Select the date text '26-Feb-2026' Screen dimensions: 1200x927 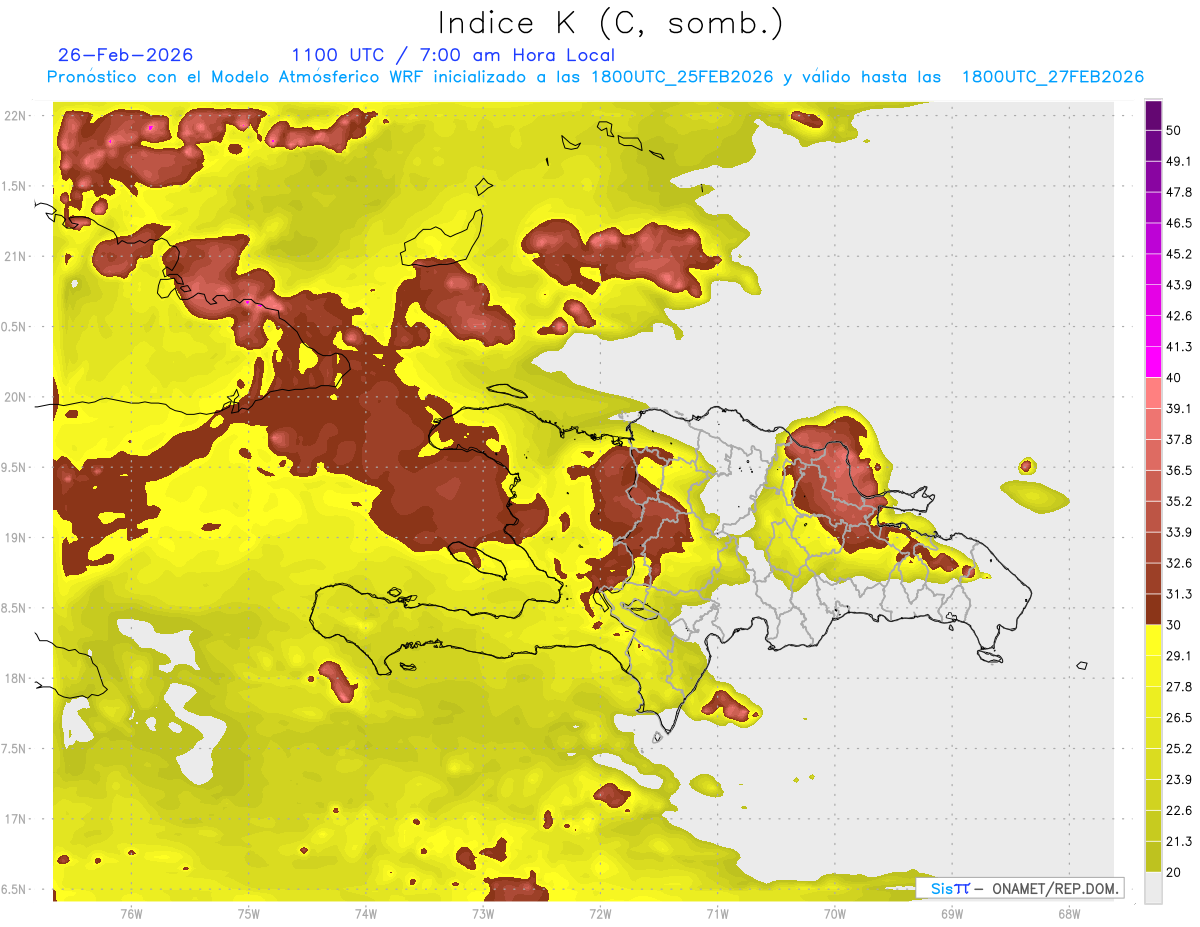[x=125, y=55]
